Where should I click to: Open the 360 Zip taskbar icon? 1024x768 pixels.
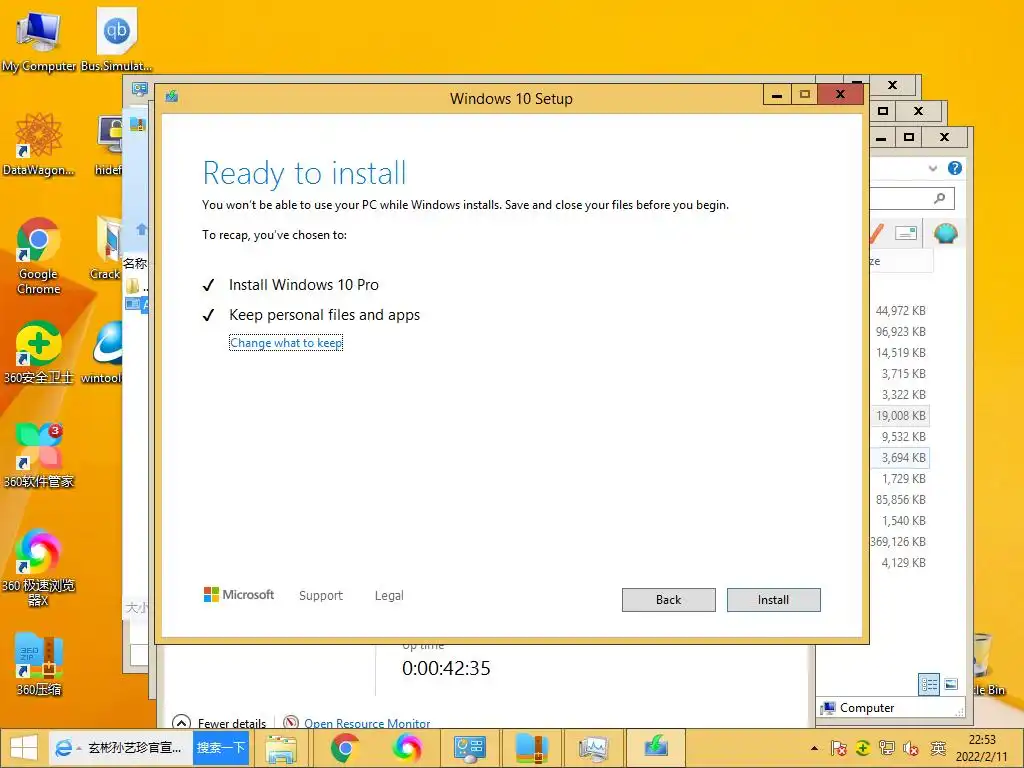(x=531, y=748)
